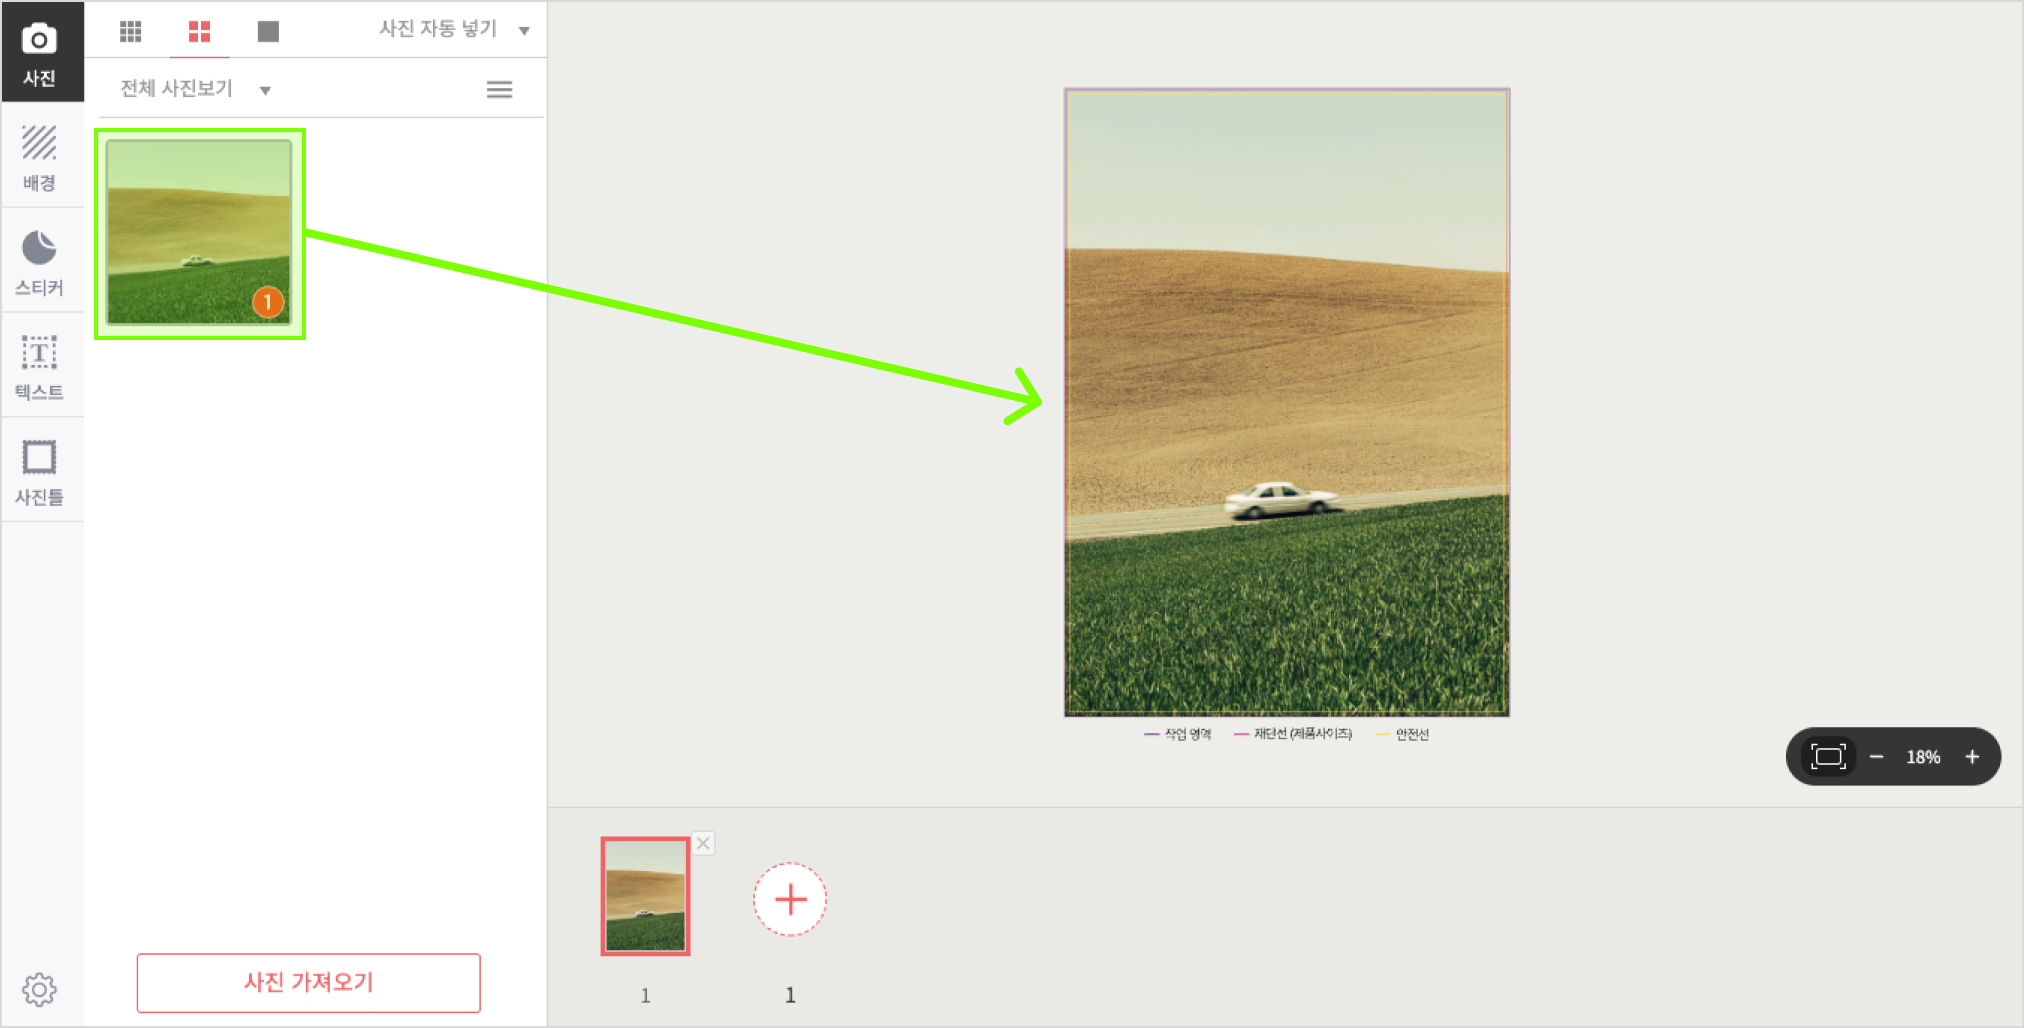The width and height of the screenshot is (2024, 1028).
Task: Zoom in using the plus button
Action: click(1972, 757)
